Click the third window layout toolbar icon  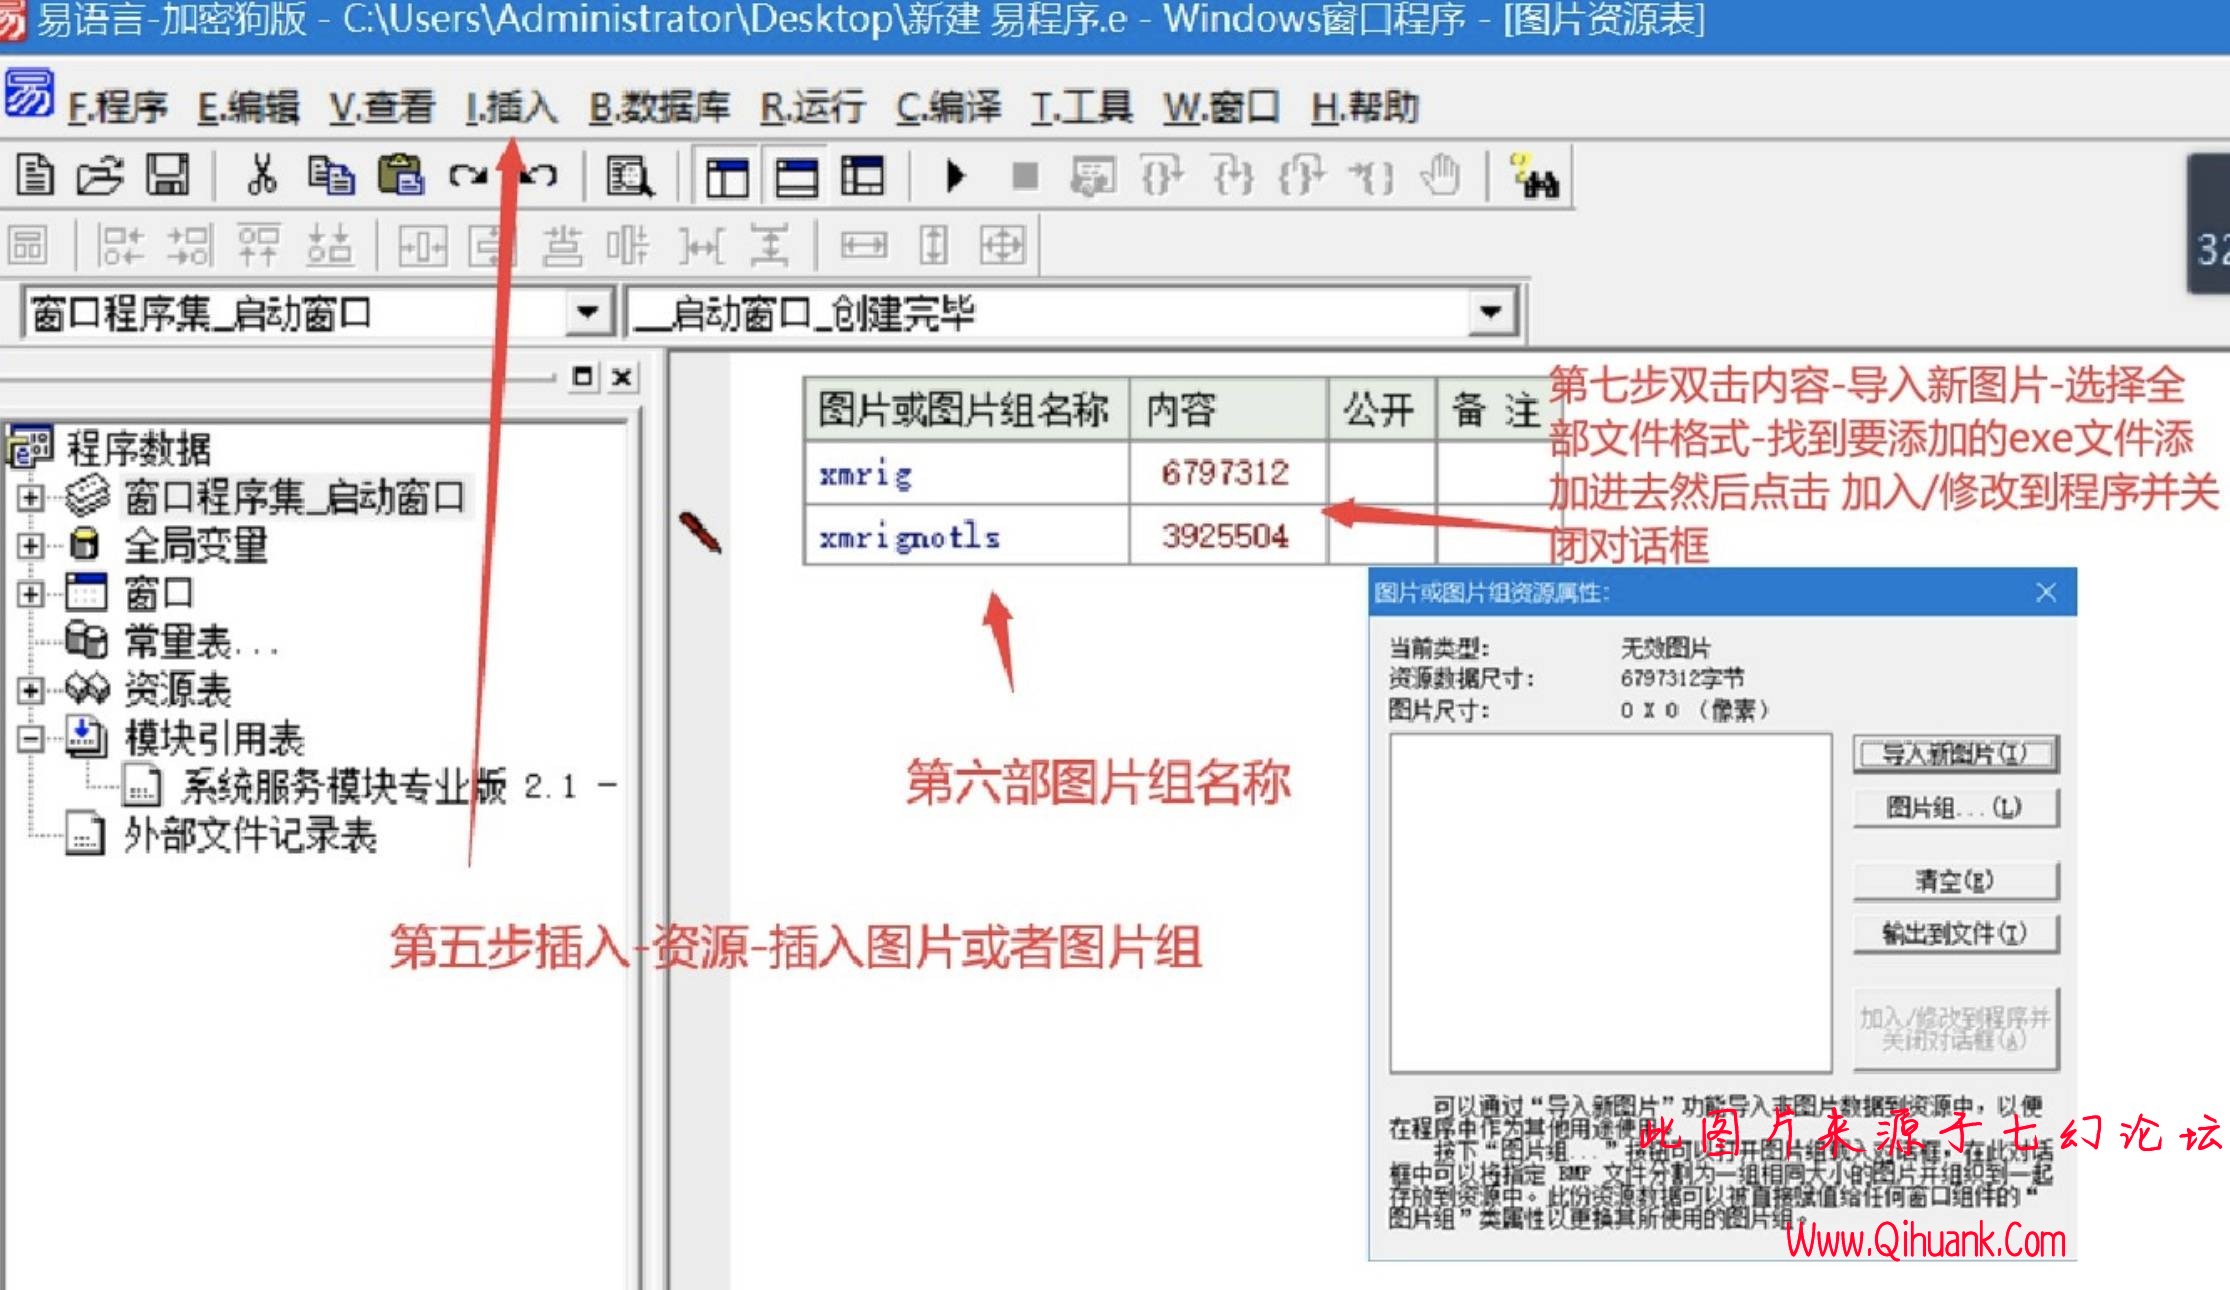pos(862,177)
